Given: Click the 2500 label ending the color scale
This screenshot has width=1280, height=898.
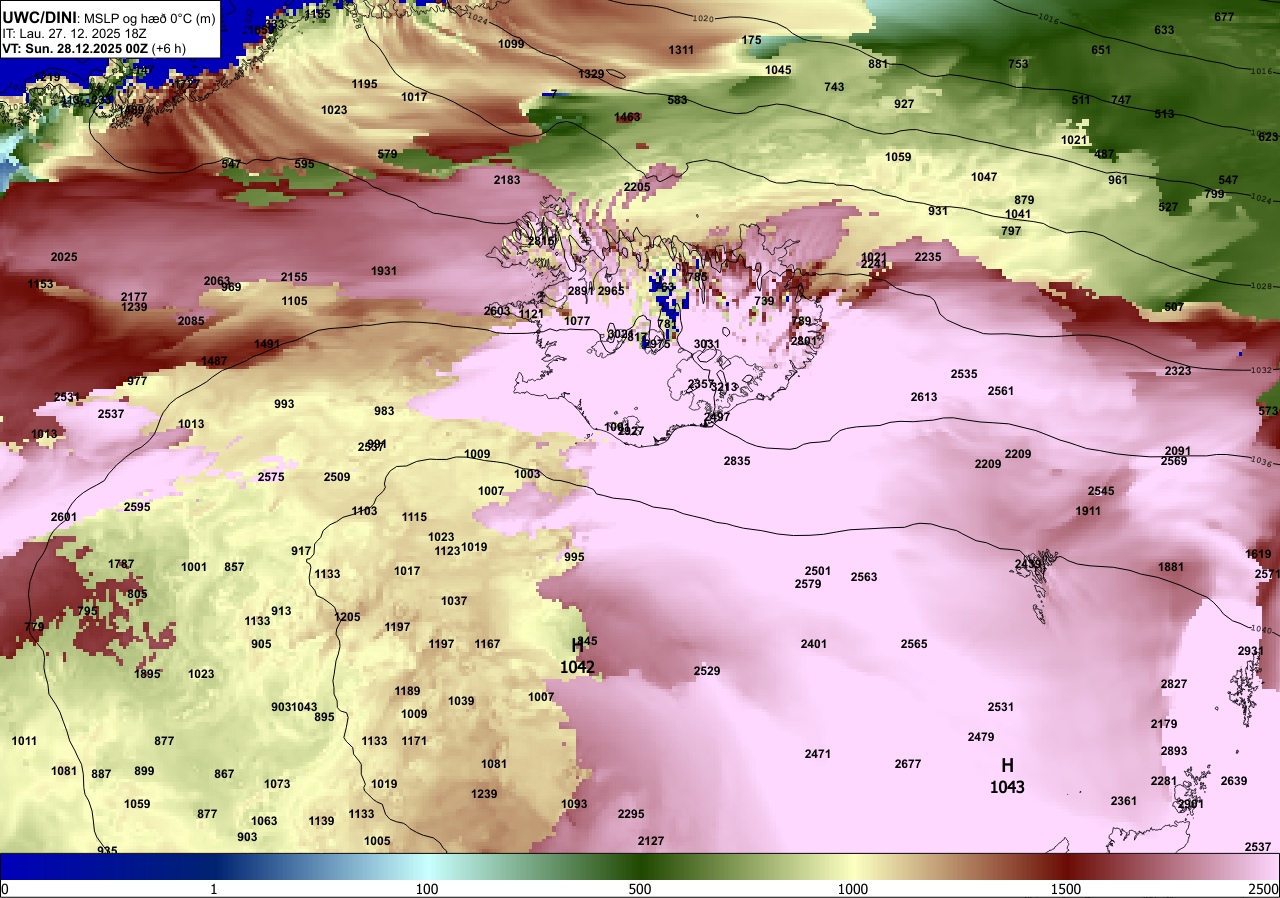Looking at the screenshot, I should tap(1264, 889).
